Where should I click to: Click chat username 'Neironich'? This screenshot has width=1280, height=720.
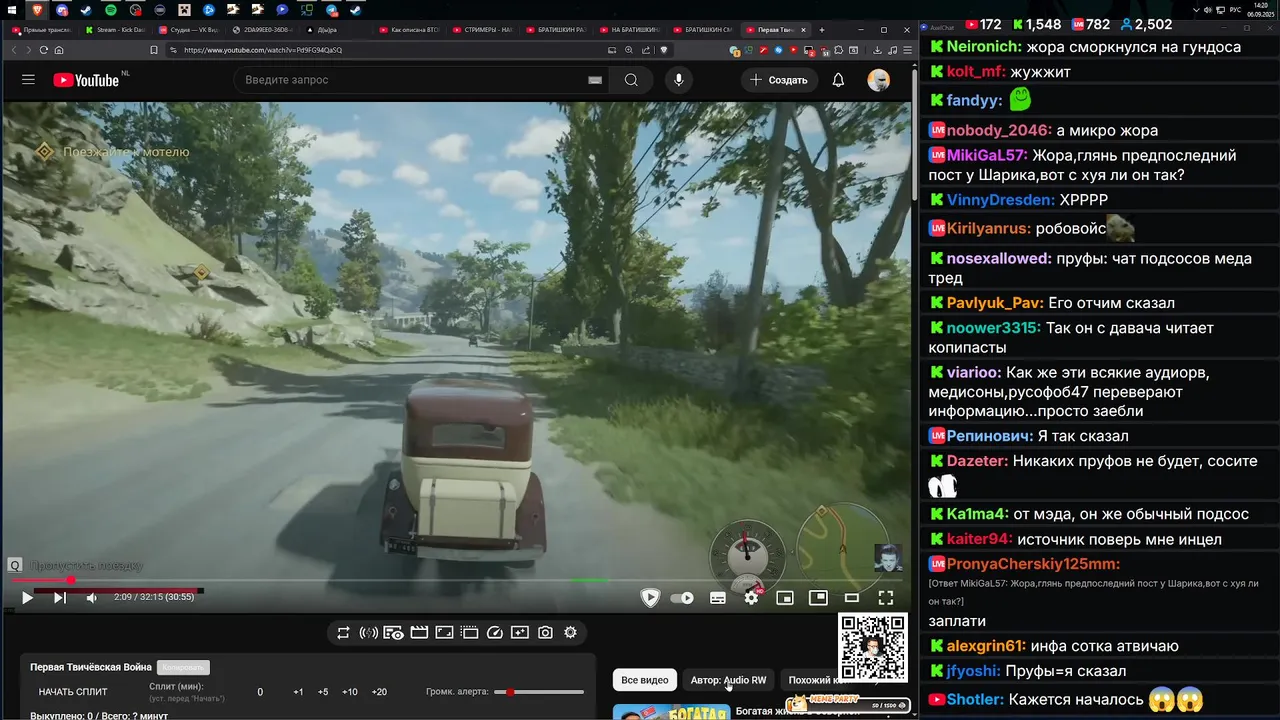pos(983,47)
